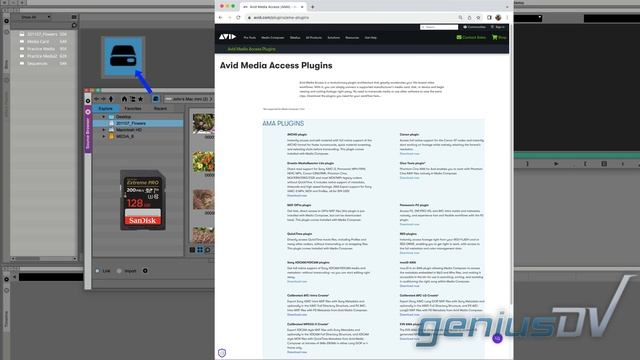Open Sibelius menu on Avid site
Image resolution: width=640 pixels, height=360 pixels.
[x=295, y=38]
